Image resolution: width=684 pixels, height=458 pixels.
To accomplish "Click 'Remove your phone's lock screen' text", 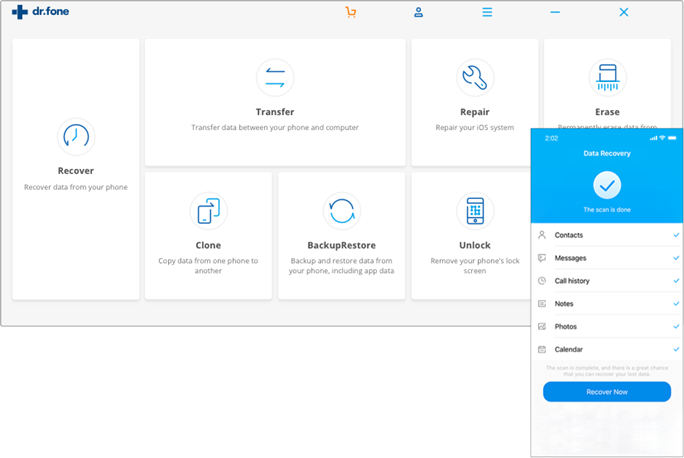I will click(x=475, y=266).
